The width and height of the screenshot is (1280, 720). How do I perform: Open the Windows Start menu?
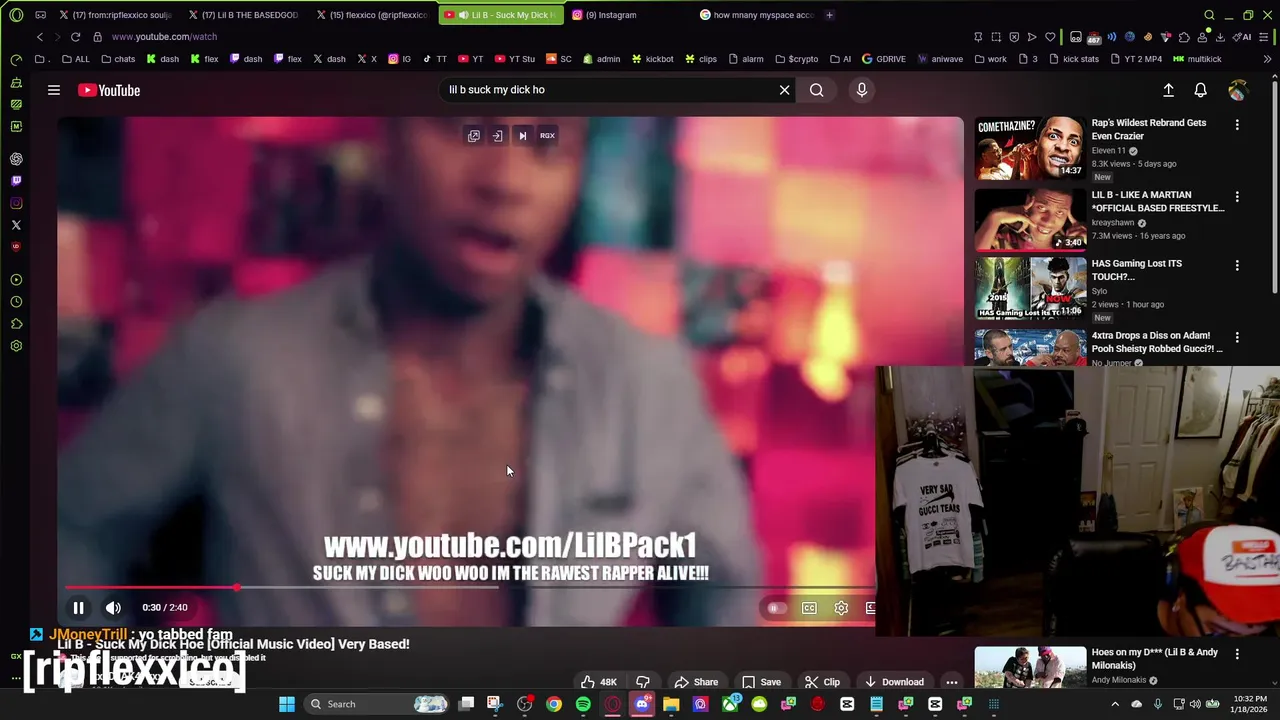tap(287, 704)
